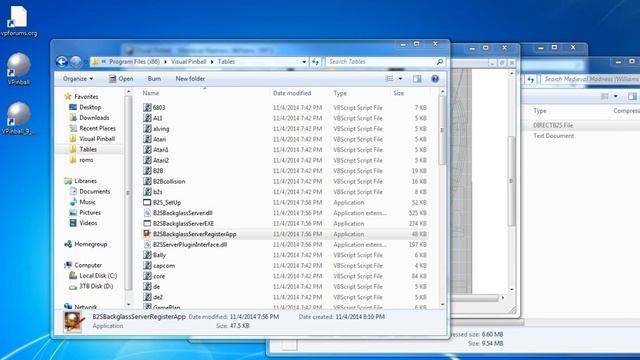Open Explorer help with the question mark icon
The image size is (640, 360).
[x=435, y=79]
